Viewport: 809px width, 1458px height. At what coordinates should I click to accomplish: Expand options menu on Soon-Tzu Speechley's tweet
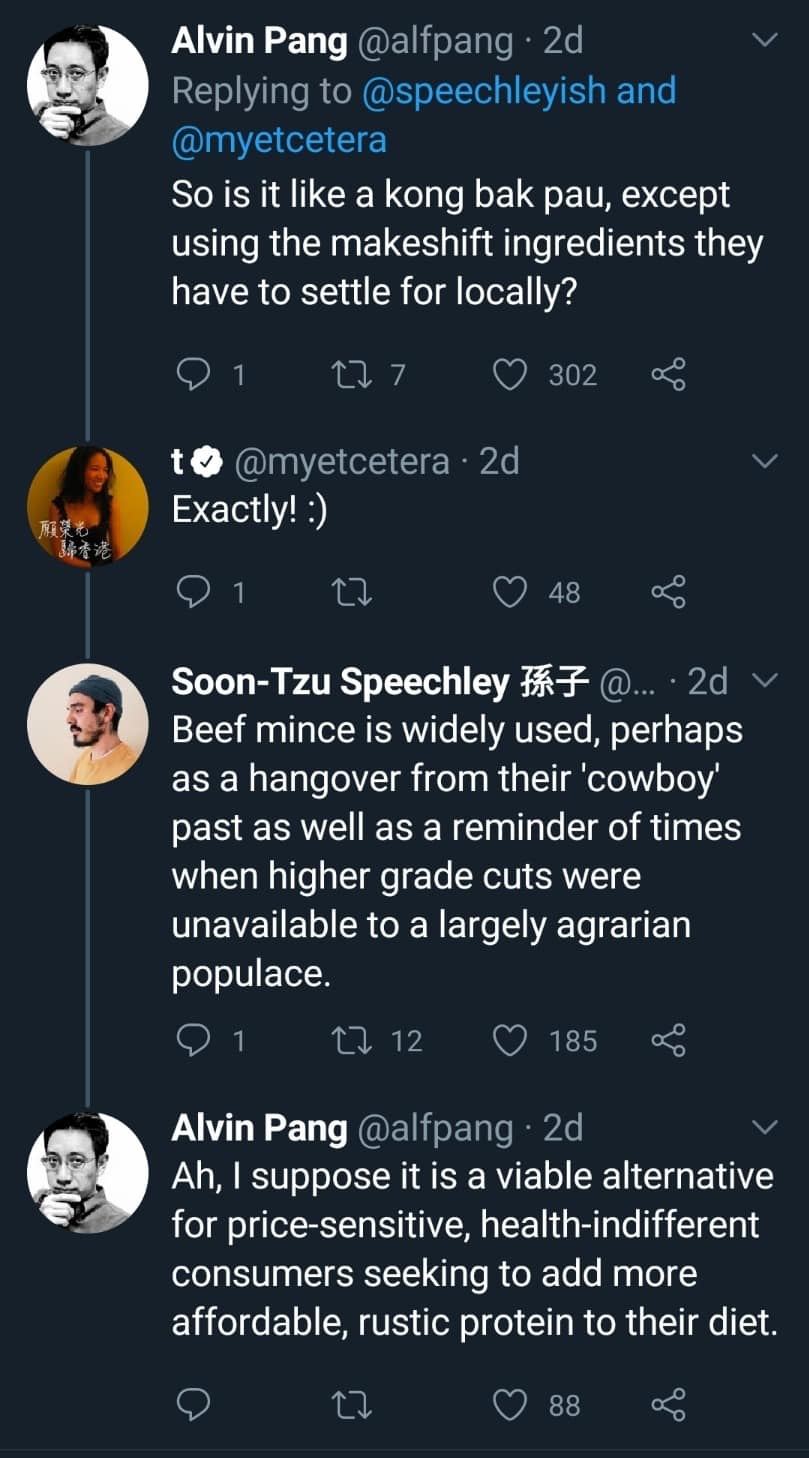[x=764, y=682]
